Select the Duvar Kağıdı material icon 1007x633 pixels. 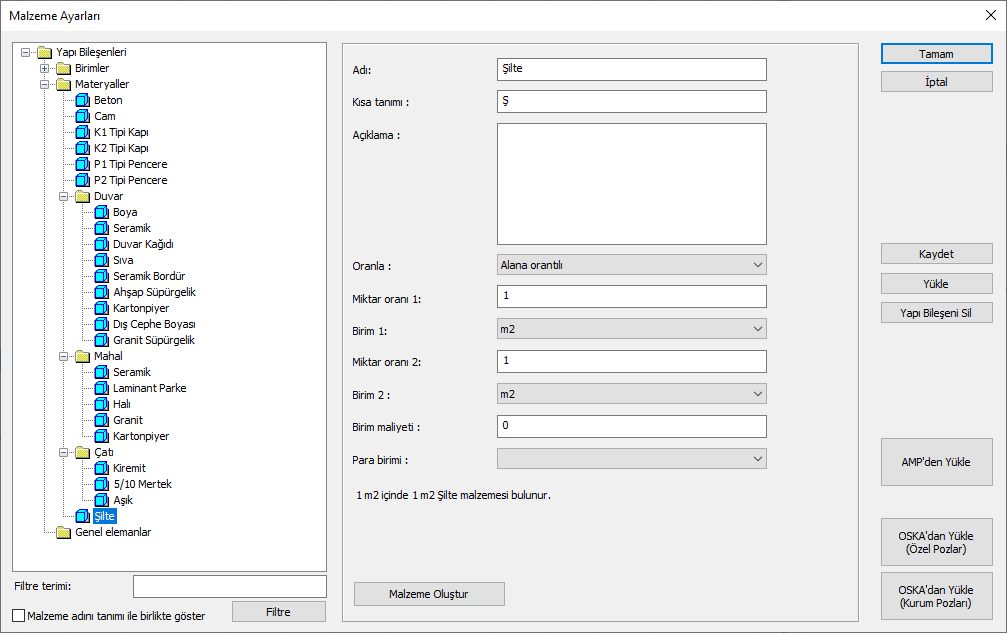click(x=102, y=245)
